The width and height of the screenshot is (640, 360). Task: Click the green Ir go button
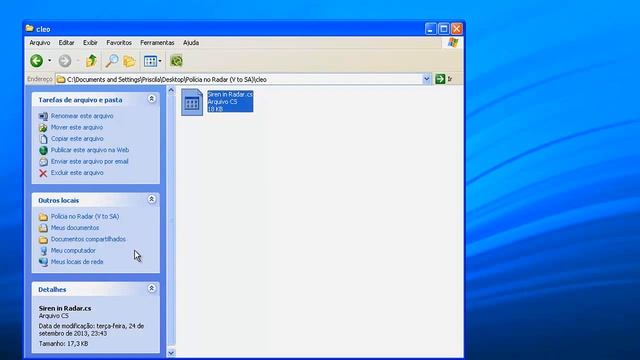440,79
